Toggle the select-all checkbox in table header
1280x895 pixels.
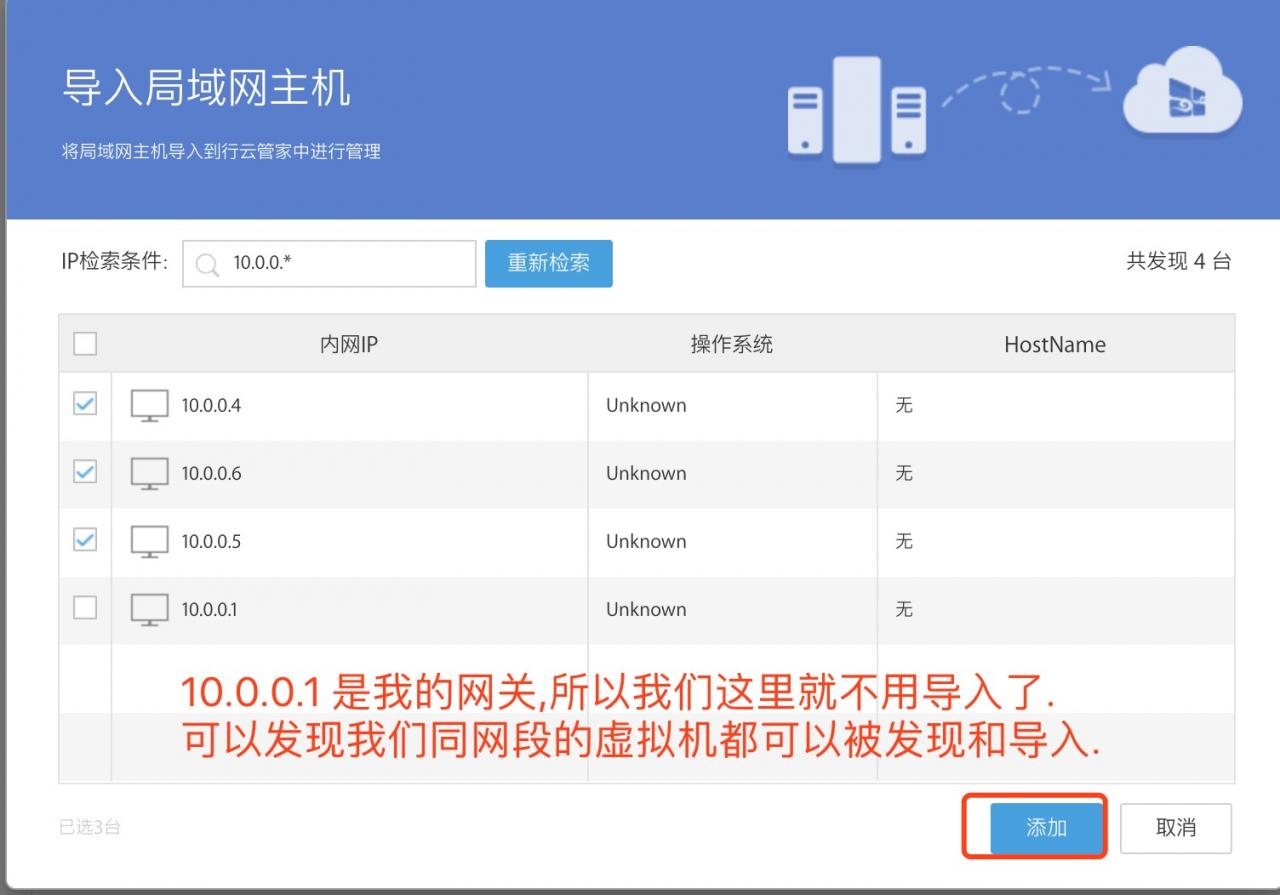click(x=85, y=344)
